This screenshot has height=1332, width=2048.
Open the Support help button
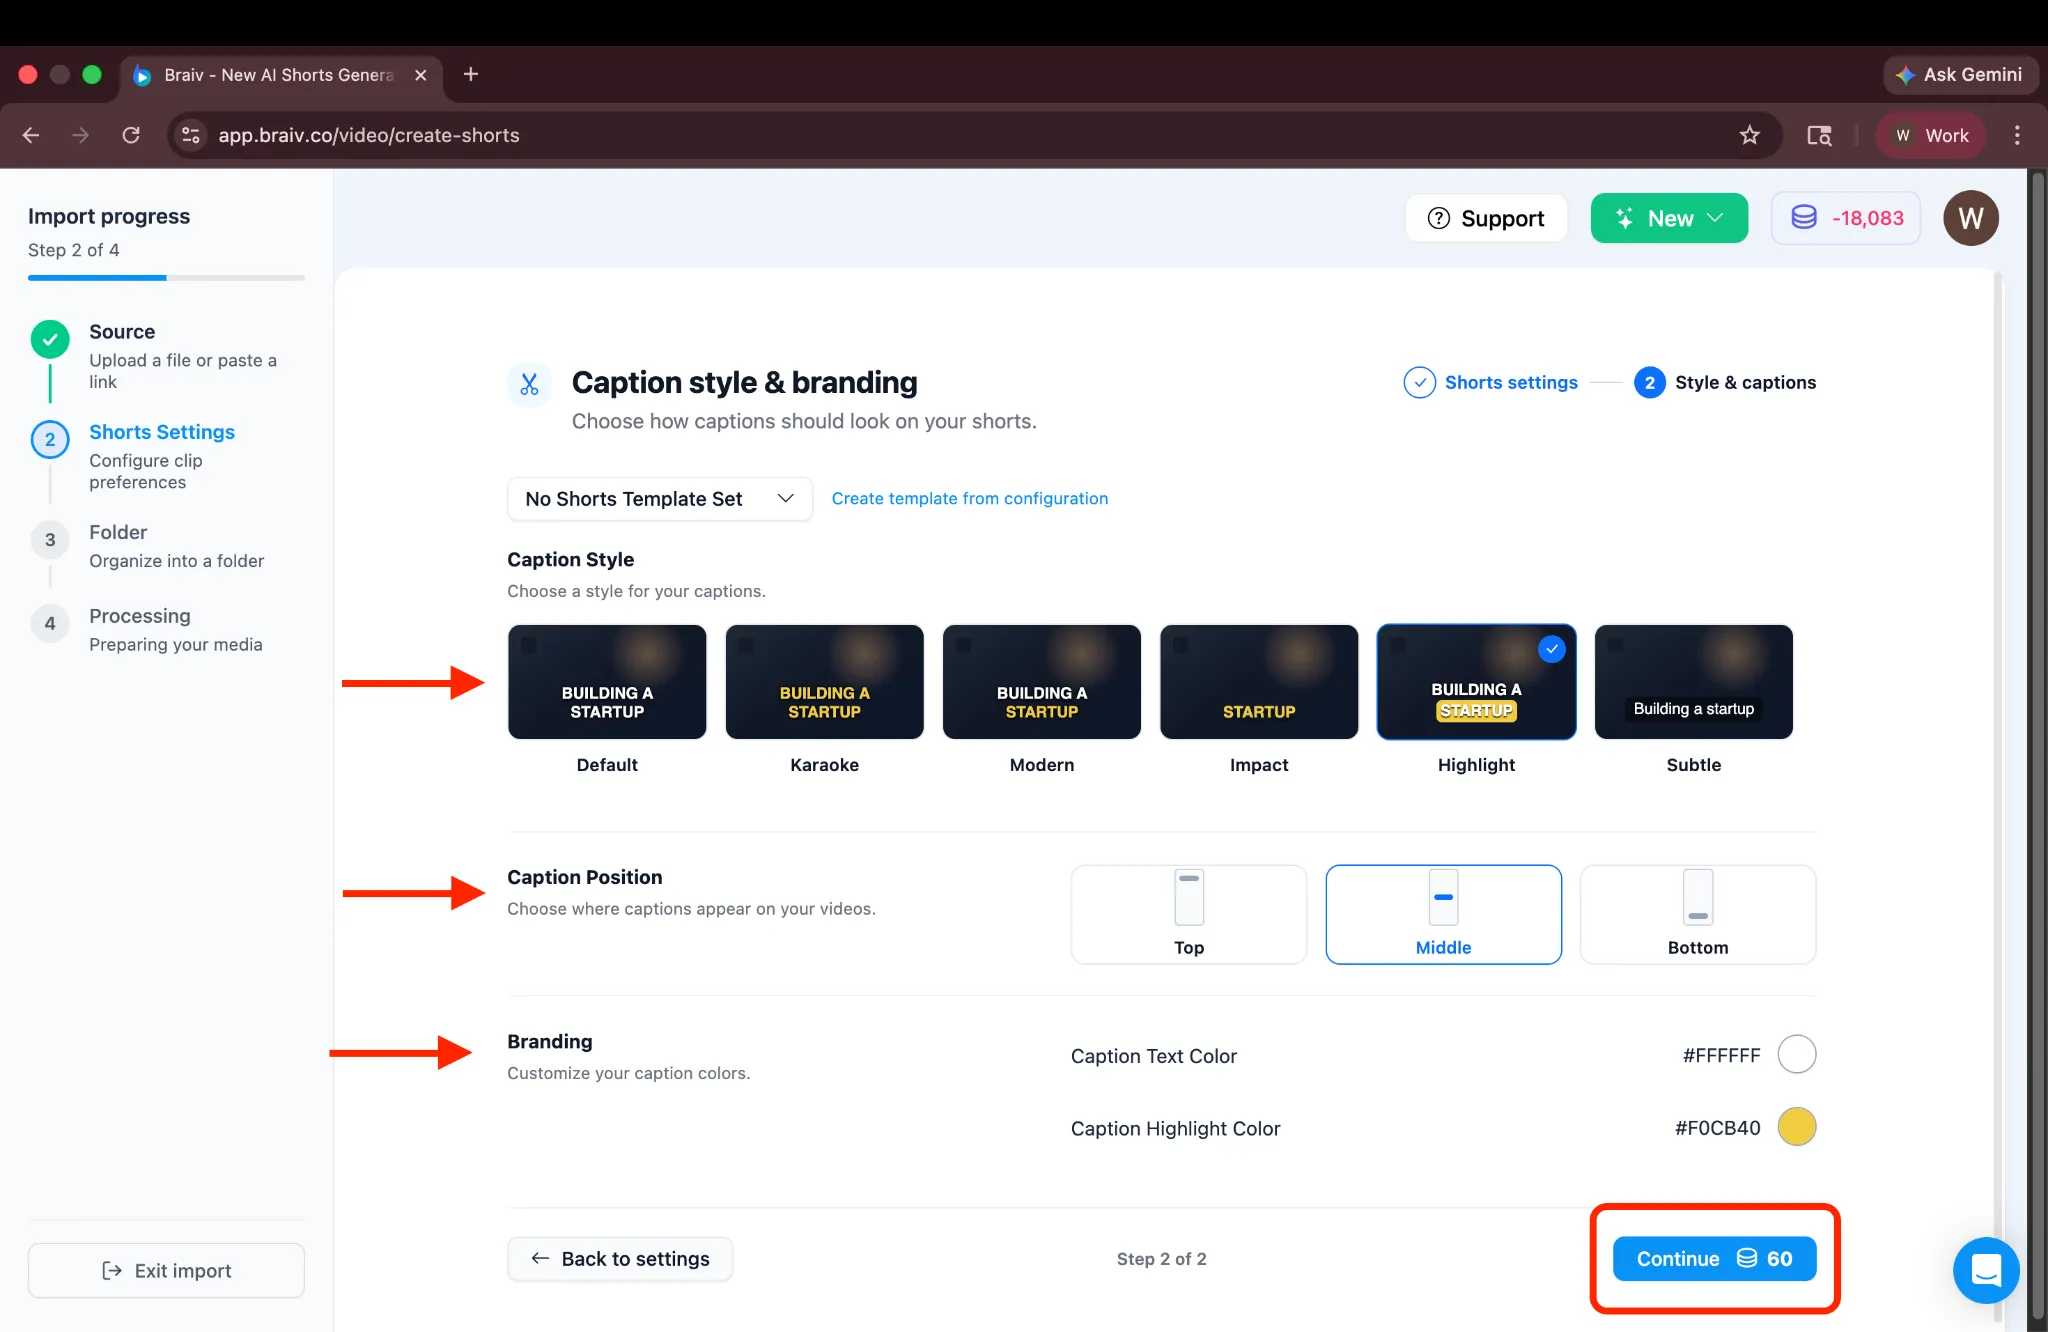click(x=1486, y=218)
